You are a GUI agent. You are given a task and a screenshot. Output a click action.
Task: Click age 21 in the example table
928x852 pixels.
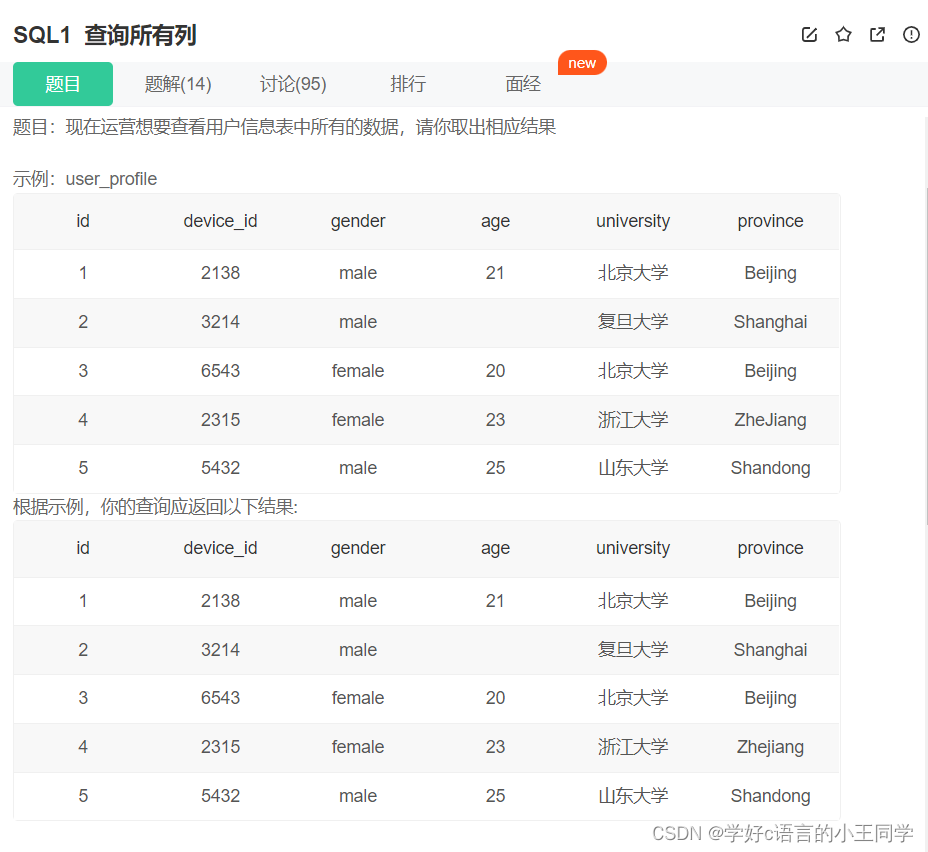point(495,273)
